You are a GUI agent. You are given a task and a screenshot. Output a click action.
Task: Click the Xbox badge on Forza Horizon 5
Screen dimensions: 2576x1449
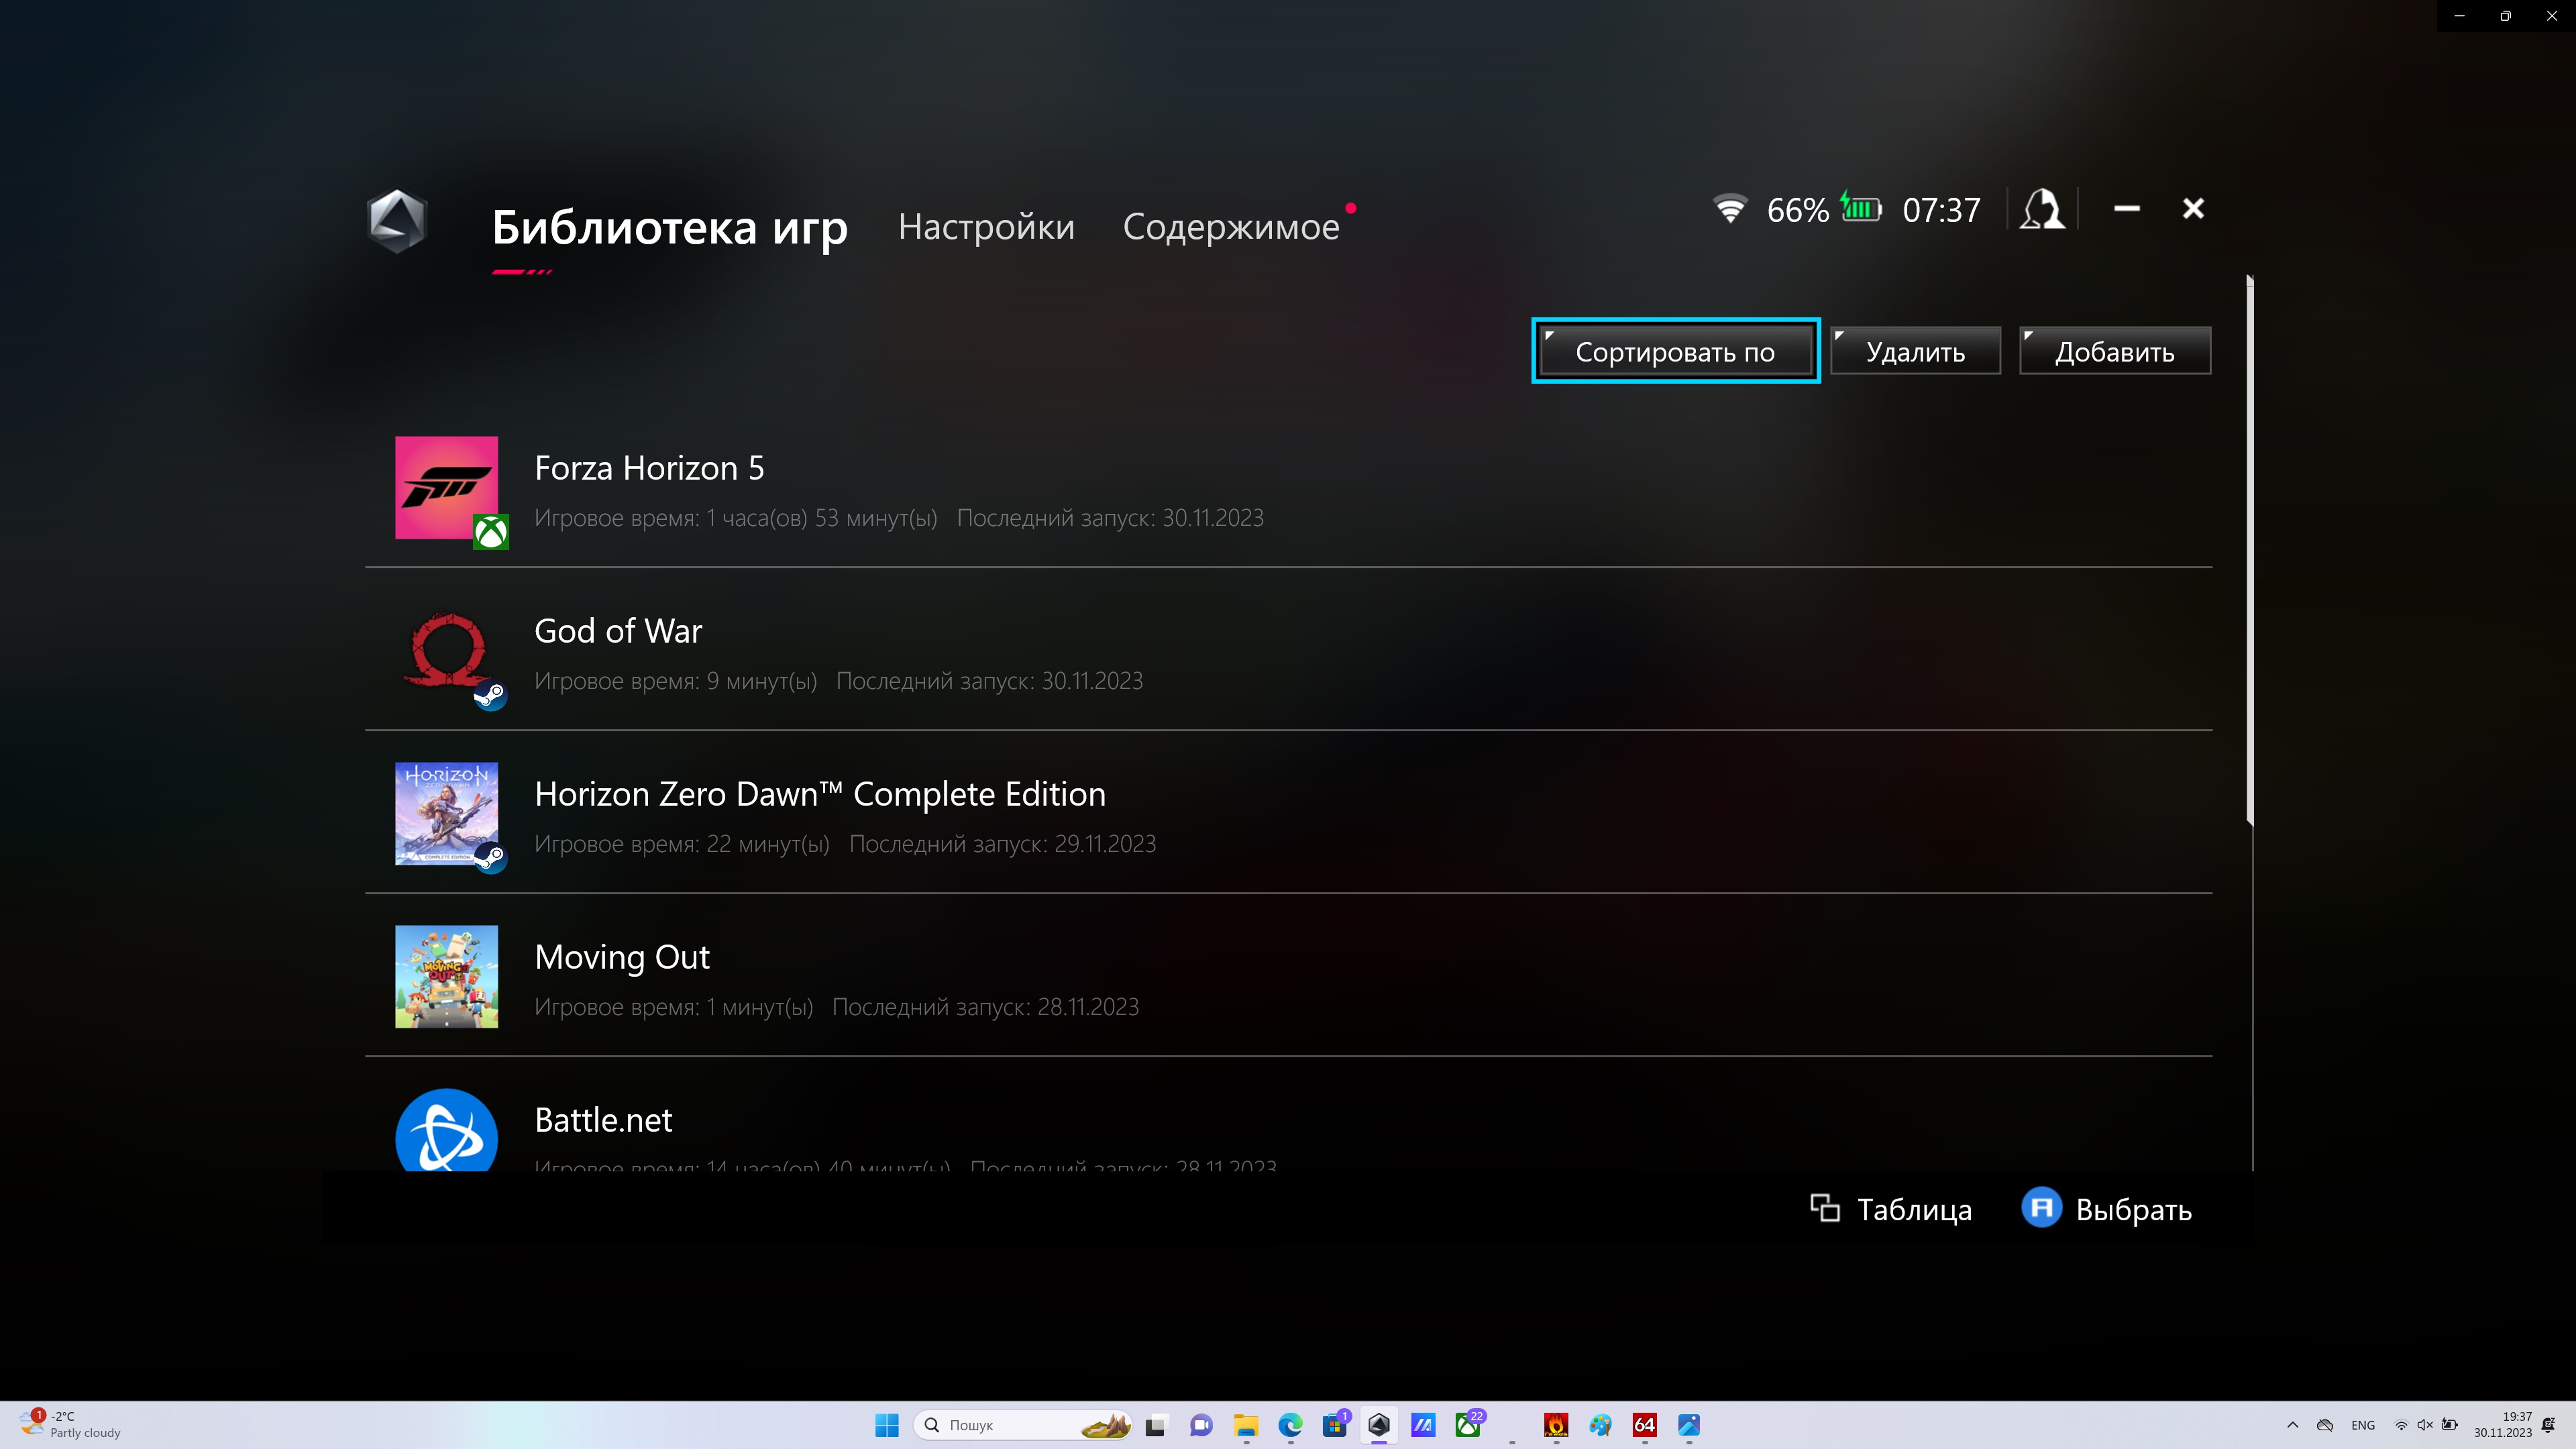(x=490, y=531)
